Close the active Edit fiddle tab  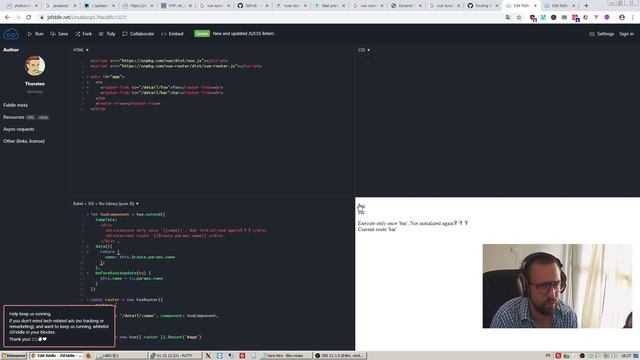(535, 6)
